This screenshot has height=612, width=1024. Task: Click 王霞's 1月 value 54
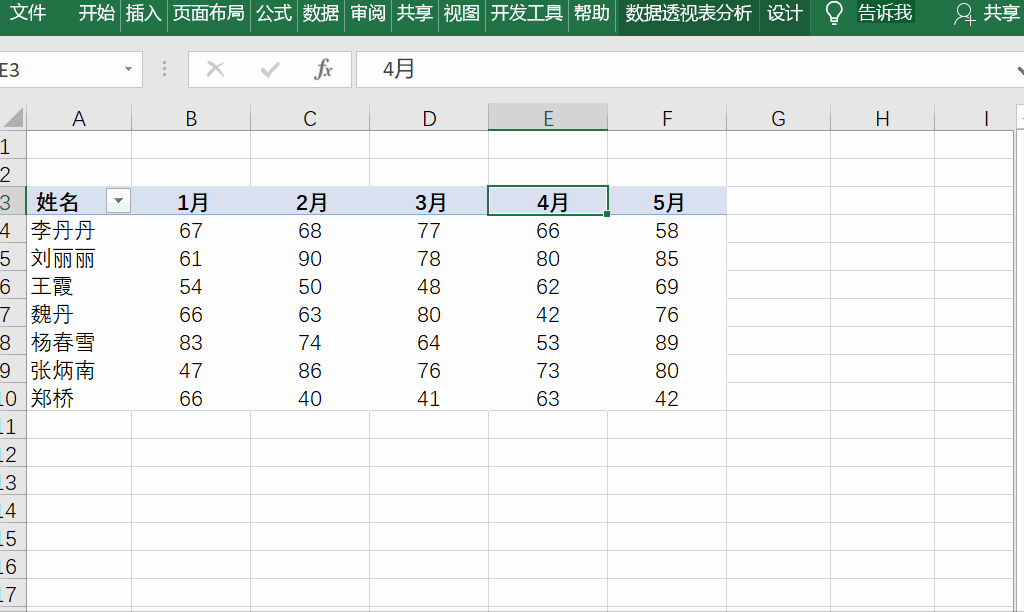click(191, 286)
